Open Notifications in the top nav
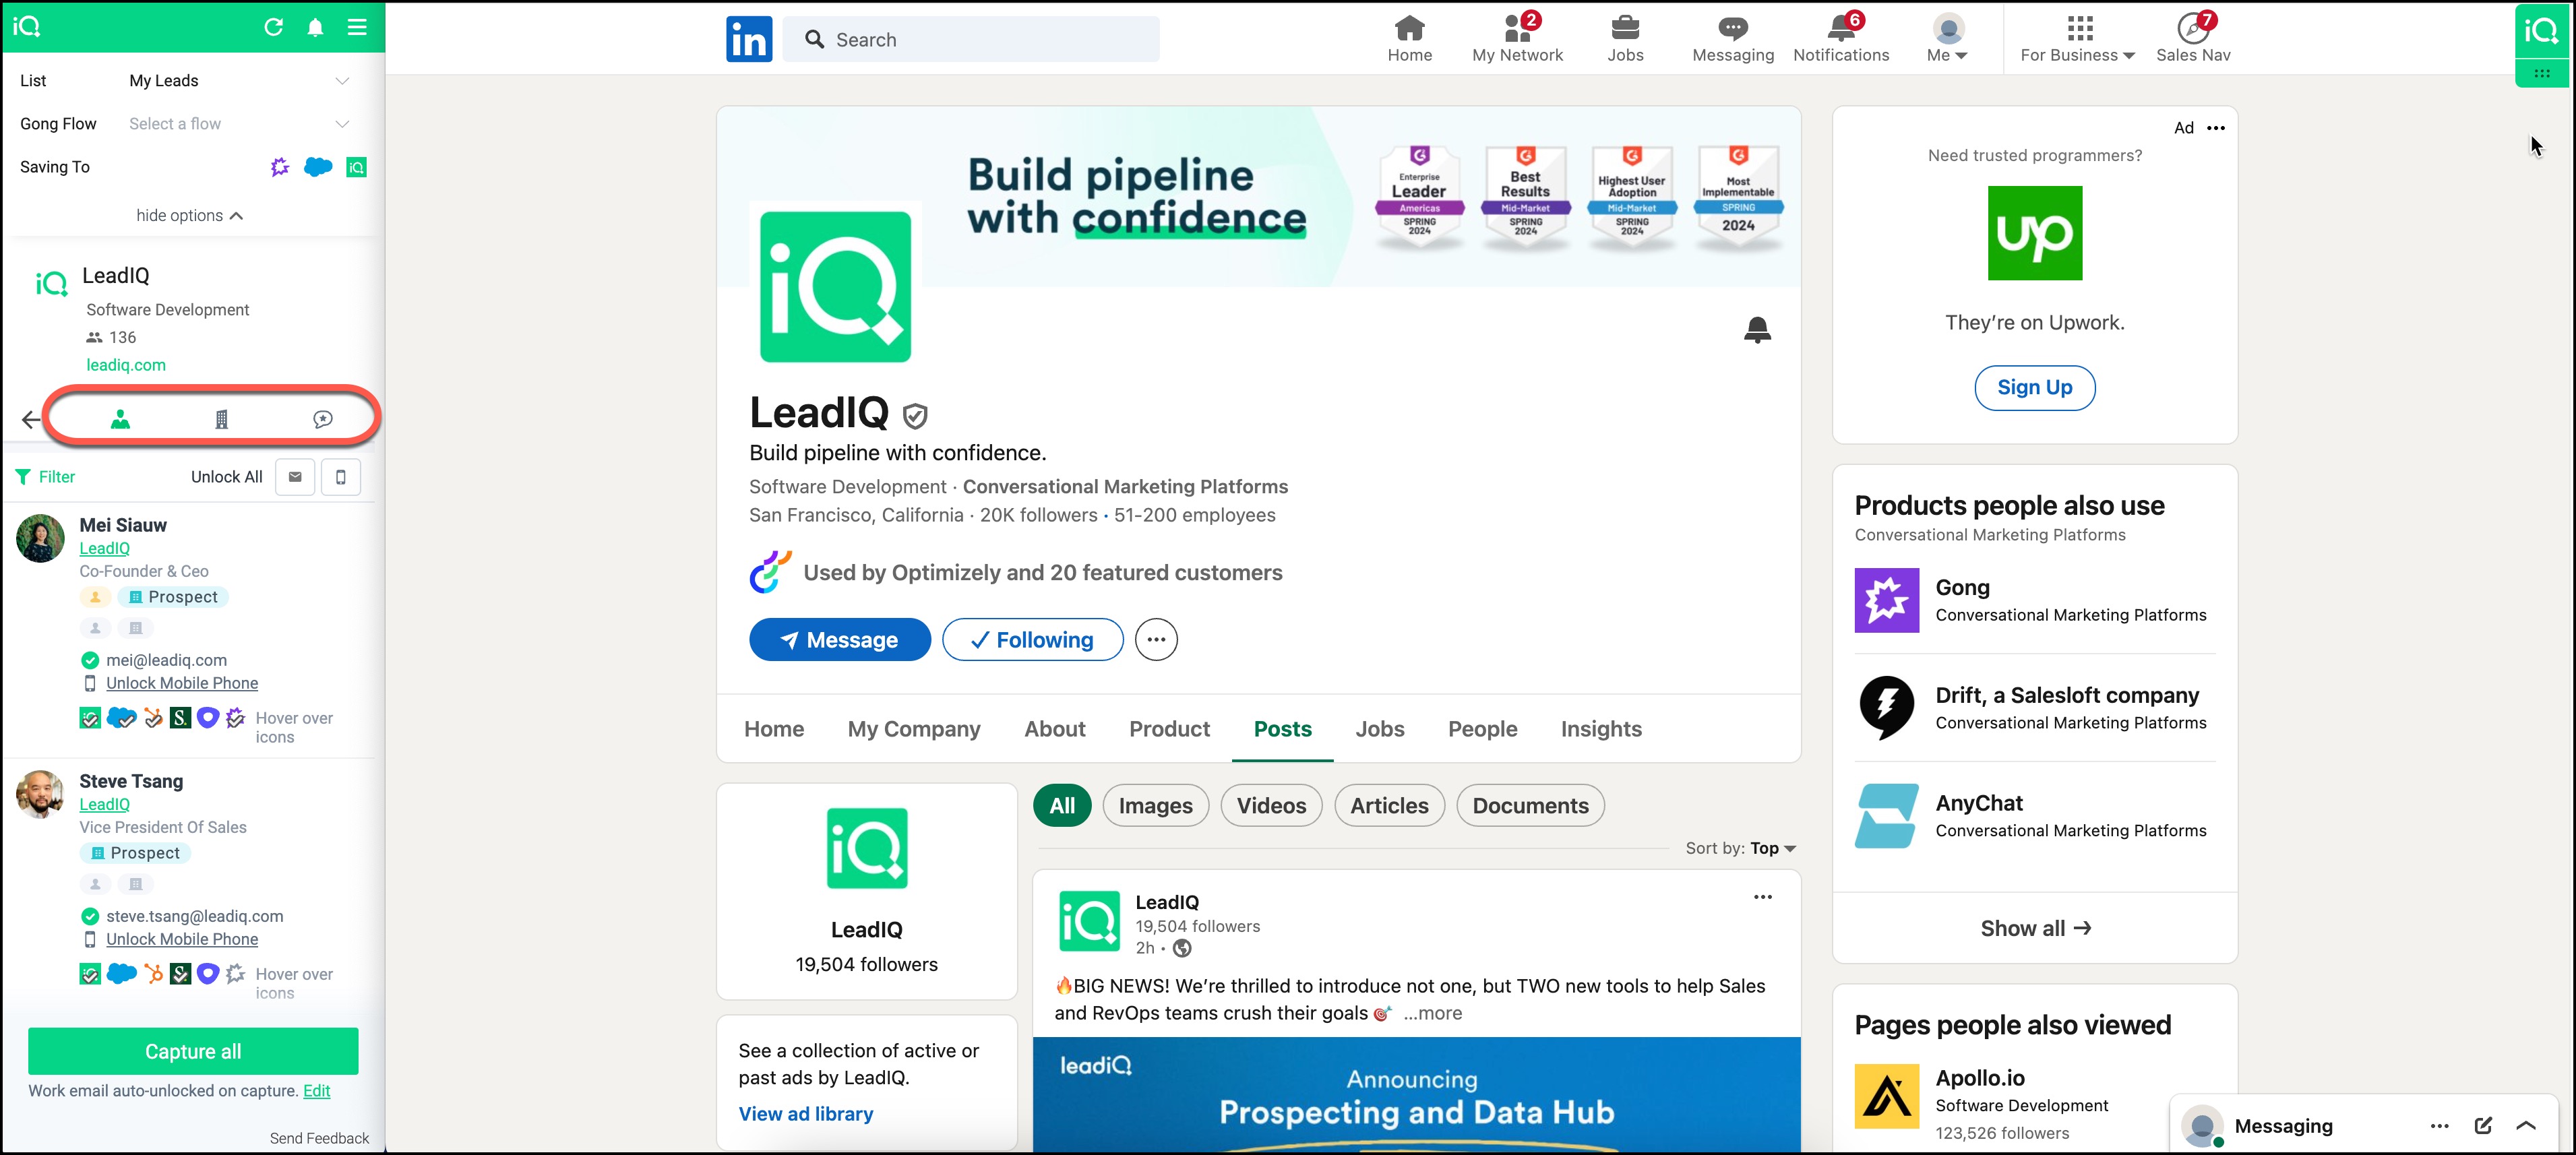This screenshot has height=1155, width=2576. pyautogui.click(x=1841, y=39)
